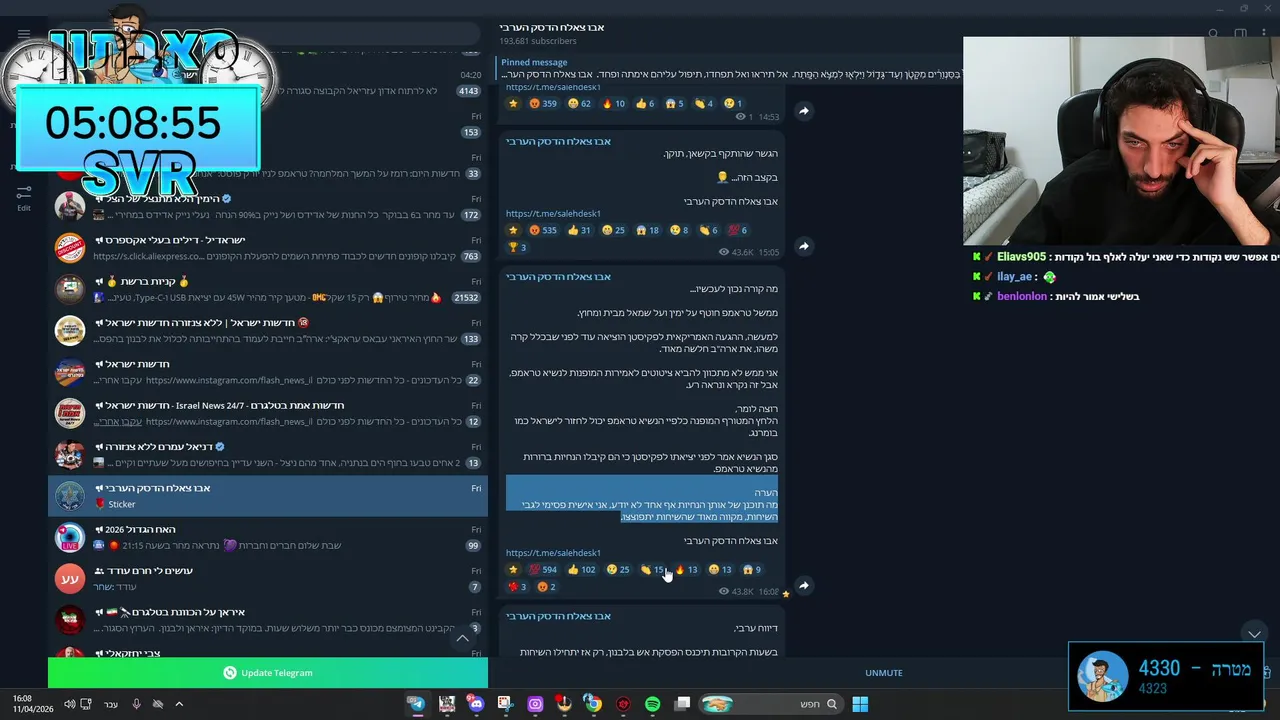Forward the 16:02 message using share arrow
Screen dimensions: 1280x720
(x=803, y=586)
